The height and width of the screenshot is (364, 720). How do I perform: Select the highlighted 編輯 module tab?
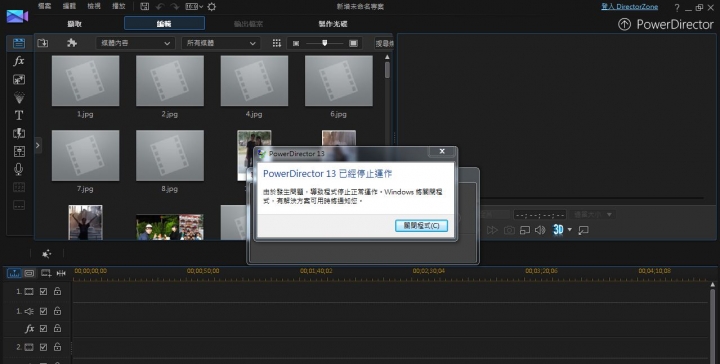coord(164,23)
